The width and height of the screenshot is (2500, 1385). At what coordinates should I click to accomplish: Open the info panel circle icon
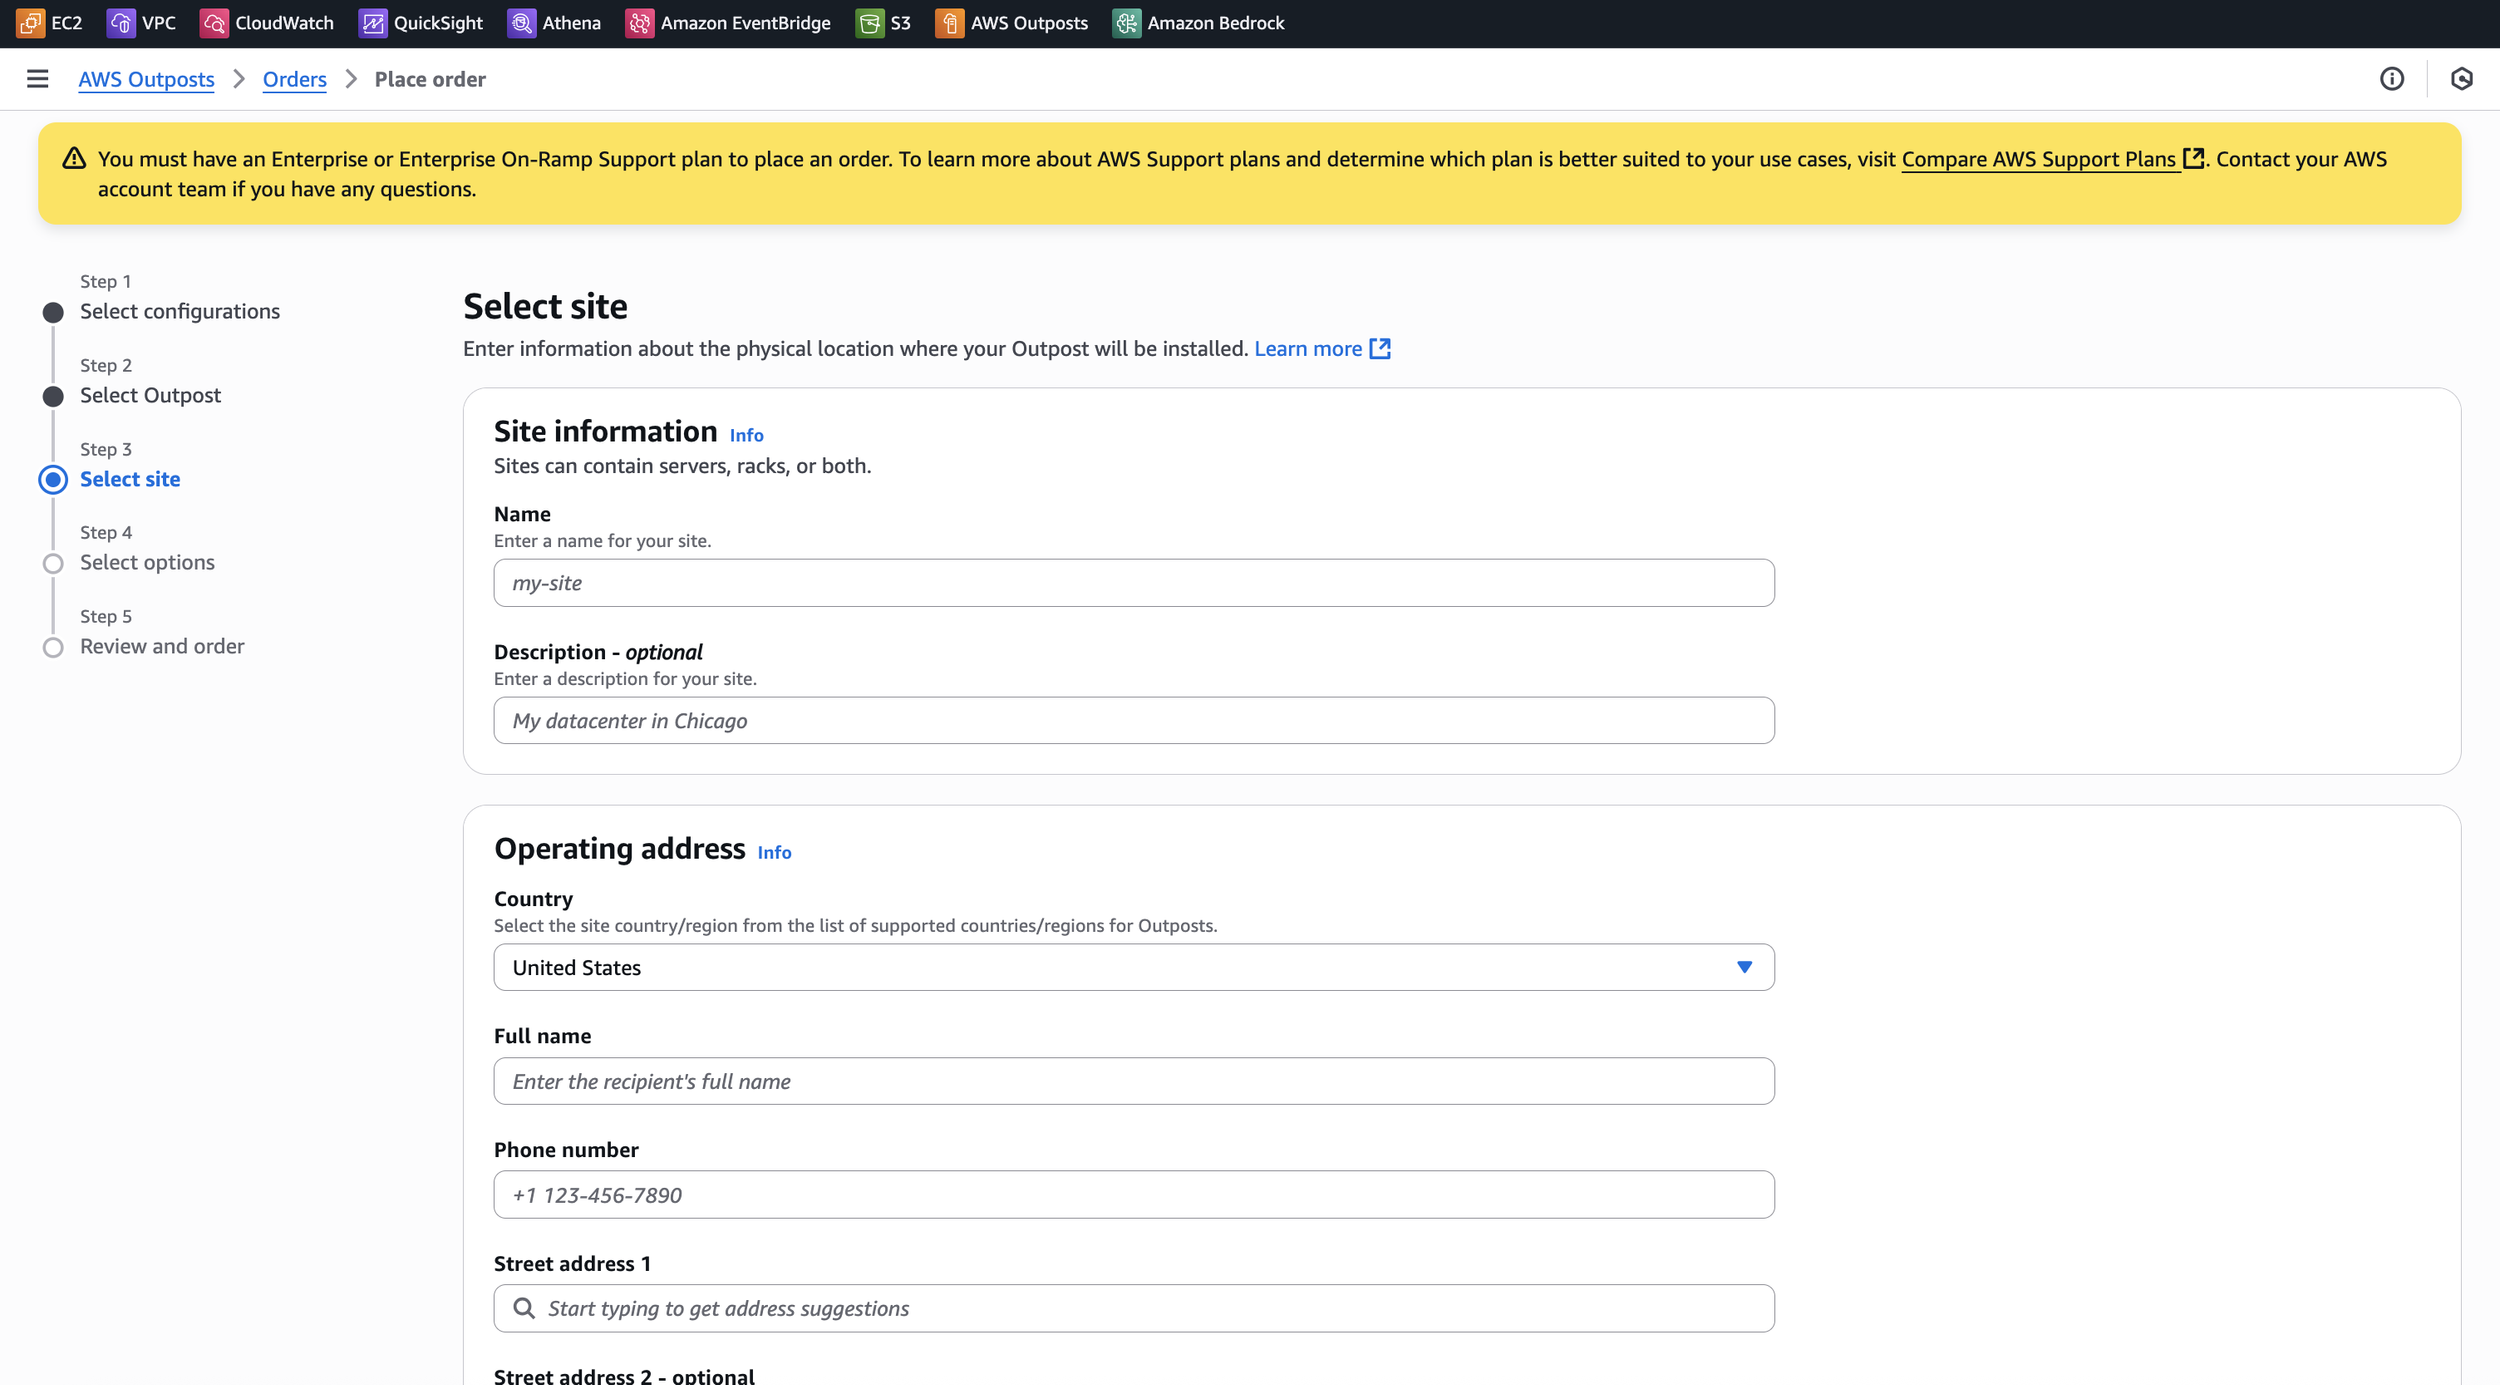2392,79
